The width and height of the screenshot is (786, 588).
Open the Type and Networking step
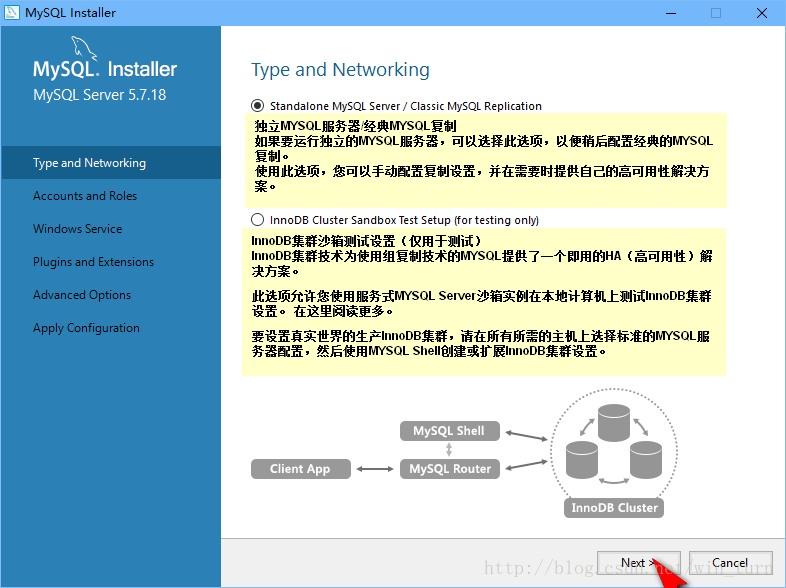89,163
